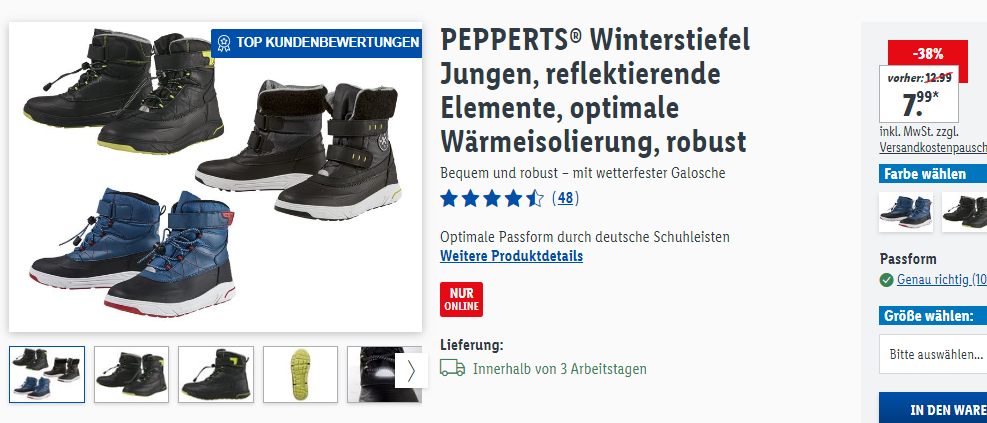
Task: Click the delivery truck icon
Action: [452, 368]
